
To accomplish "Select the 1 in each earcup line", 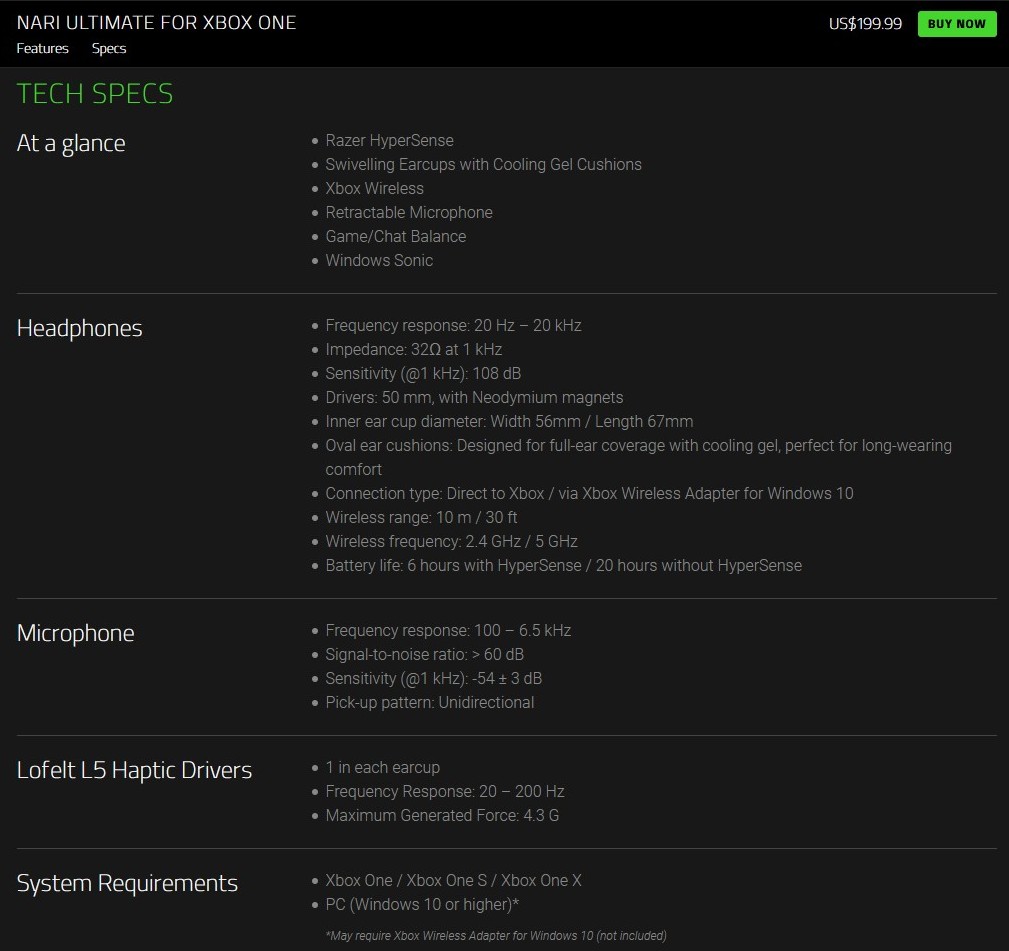I will click(382, 768).
